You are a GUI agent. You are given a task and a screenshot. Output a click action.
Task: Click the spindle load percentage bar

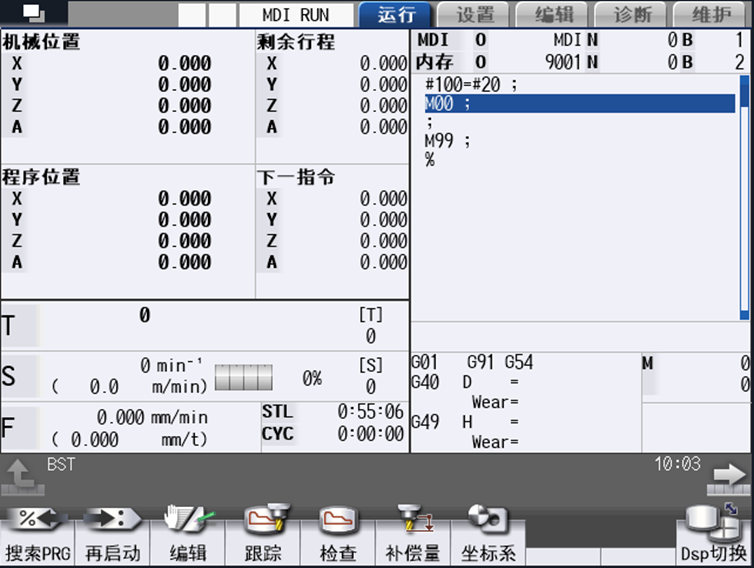tap(244, 378)
